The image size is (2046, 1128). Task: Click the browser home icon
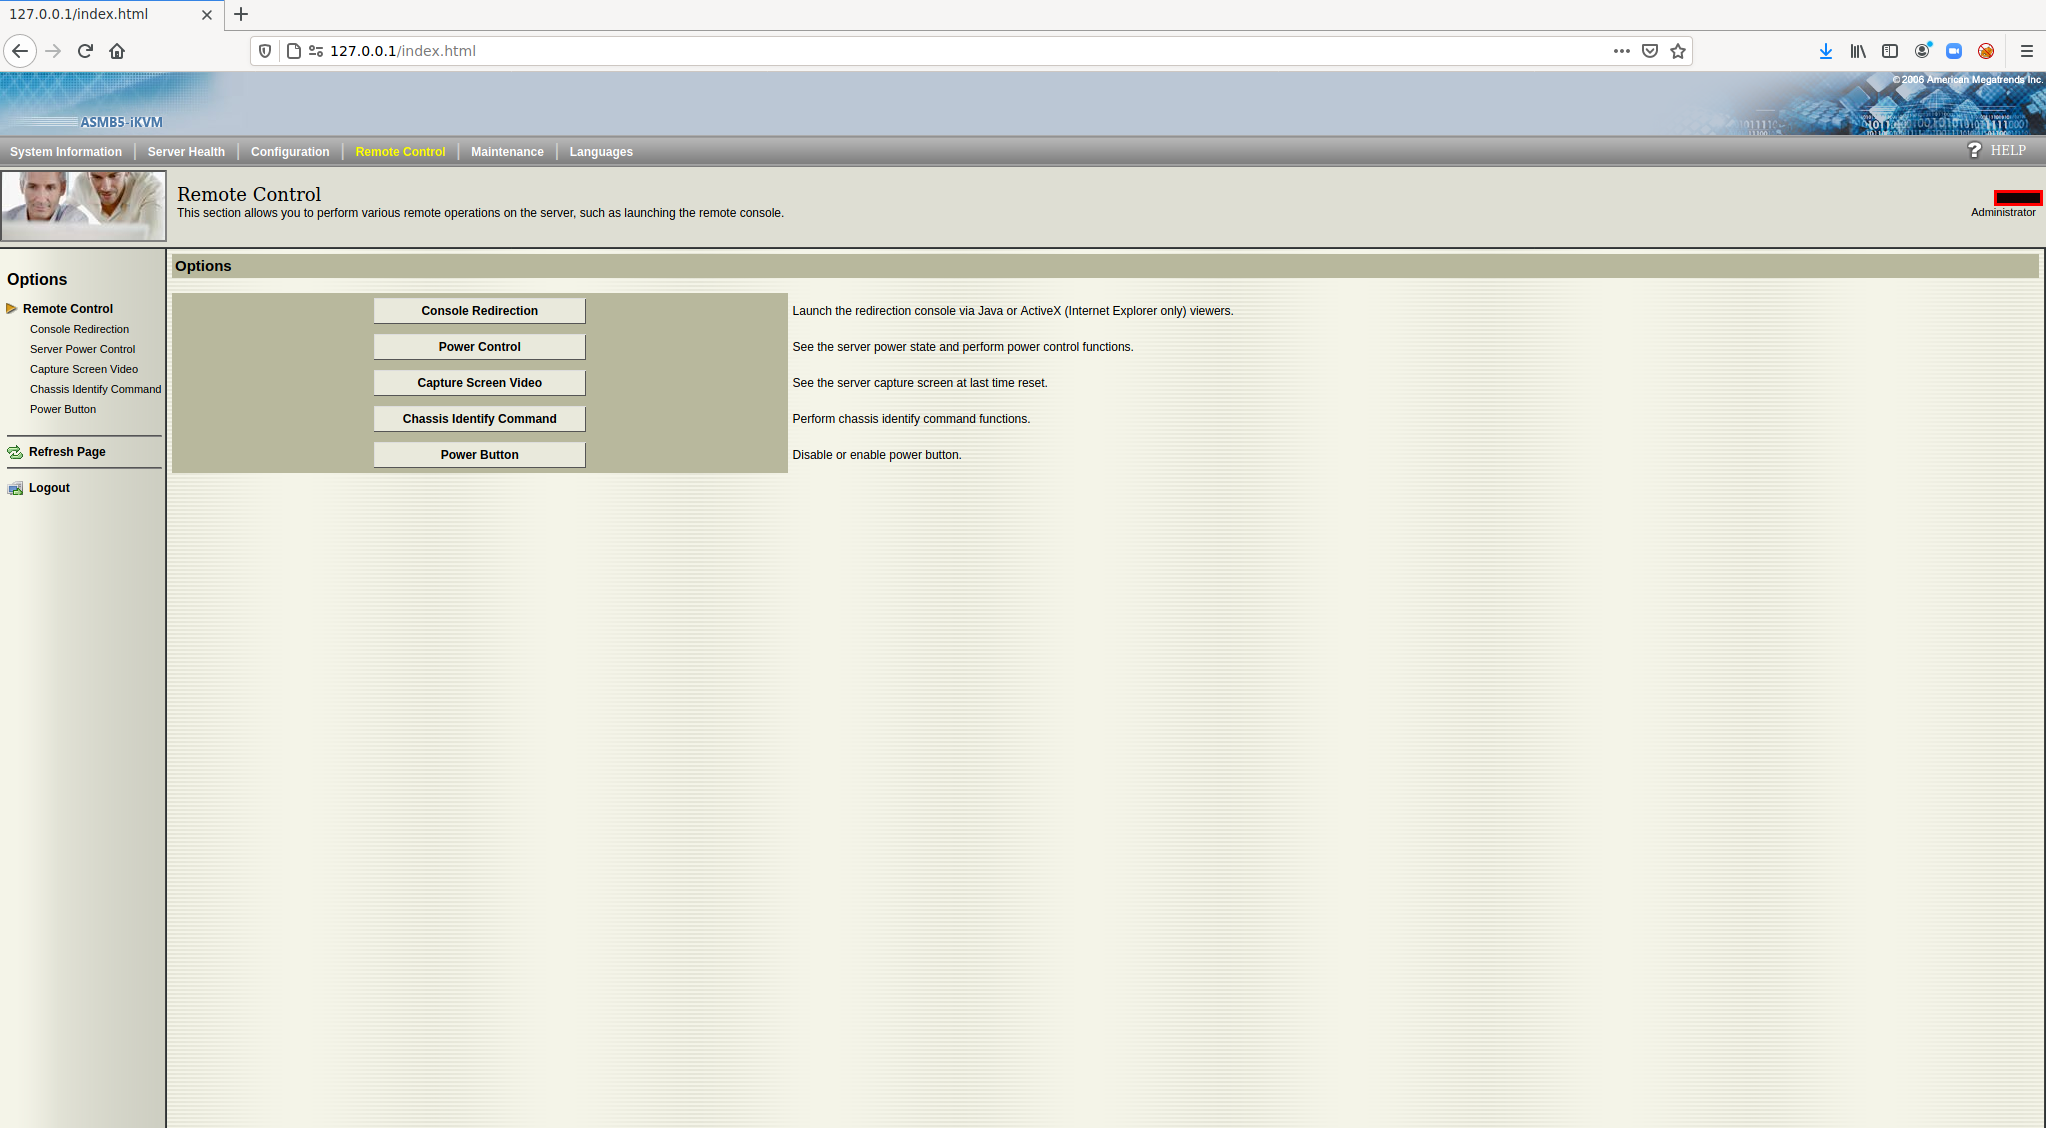117,51
